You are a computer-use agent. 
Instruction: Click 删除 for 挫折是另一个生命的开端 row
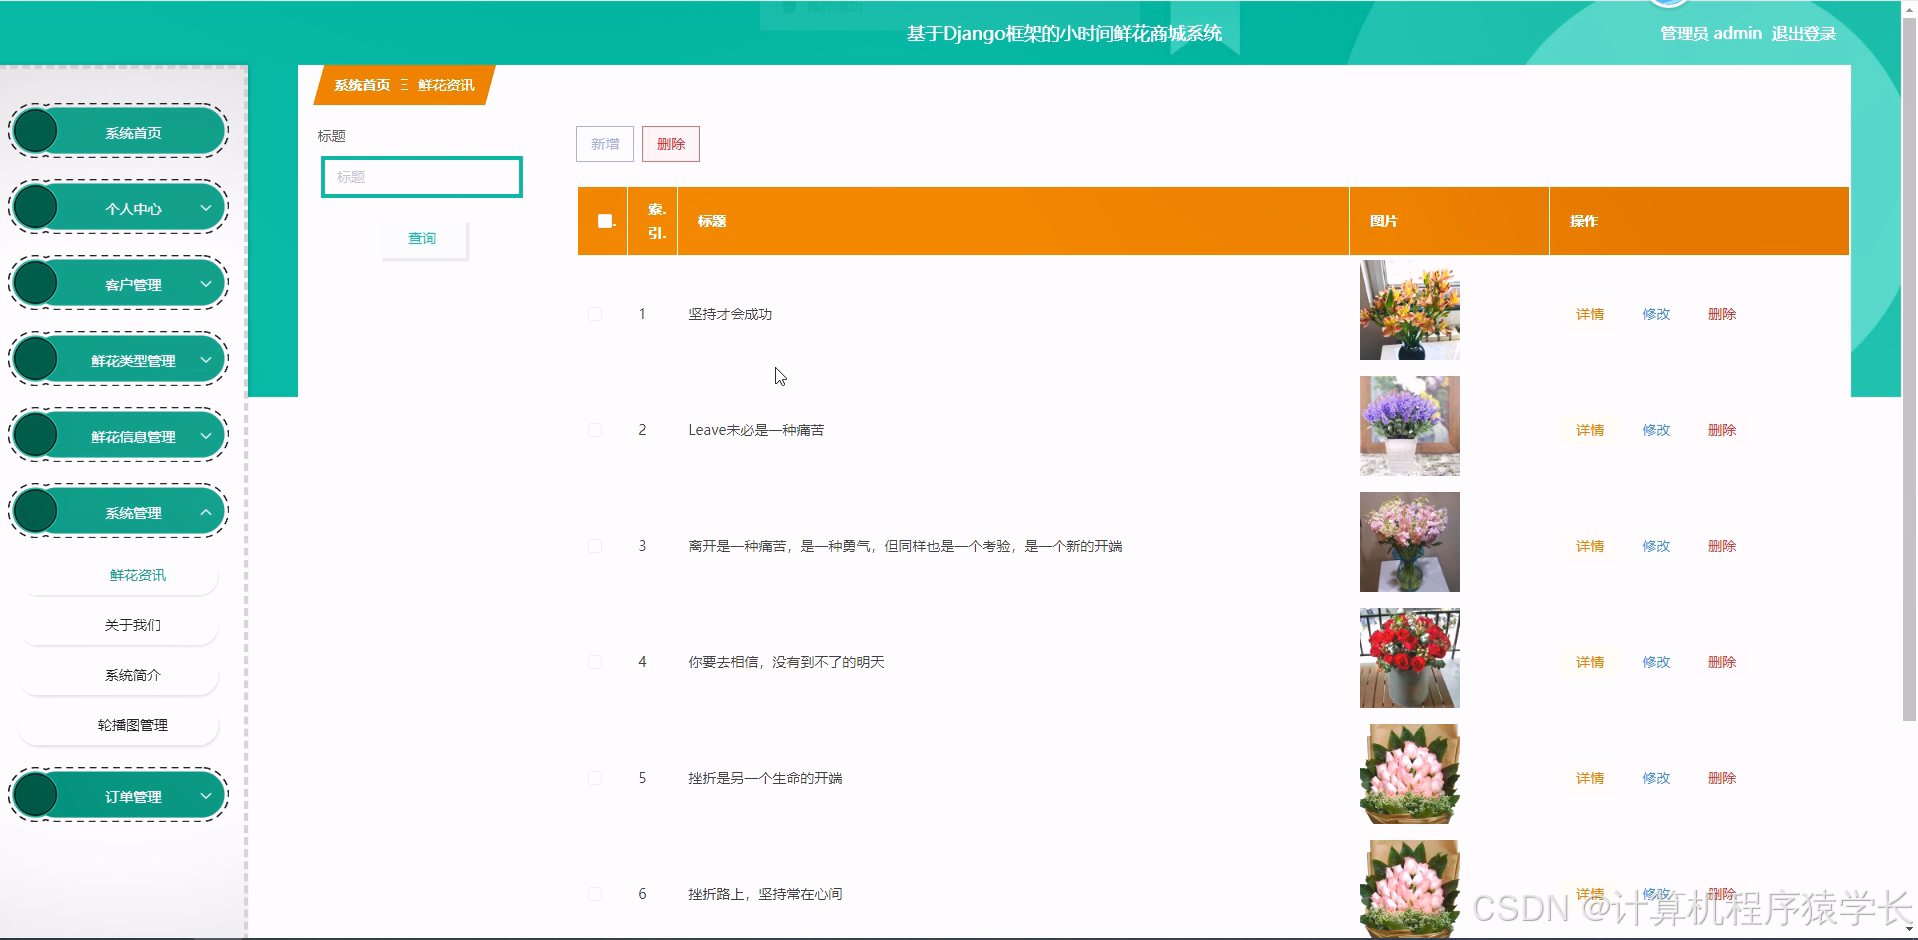[1722, 778]
